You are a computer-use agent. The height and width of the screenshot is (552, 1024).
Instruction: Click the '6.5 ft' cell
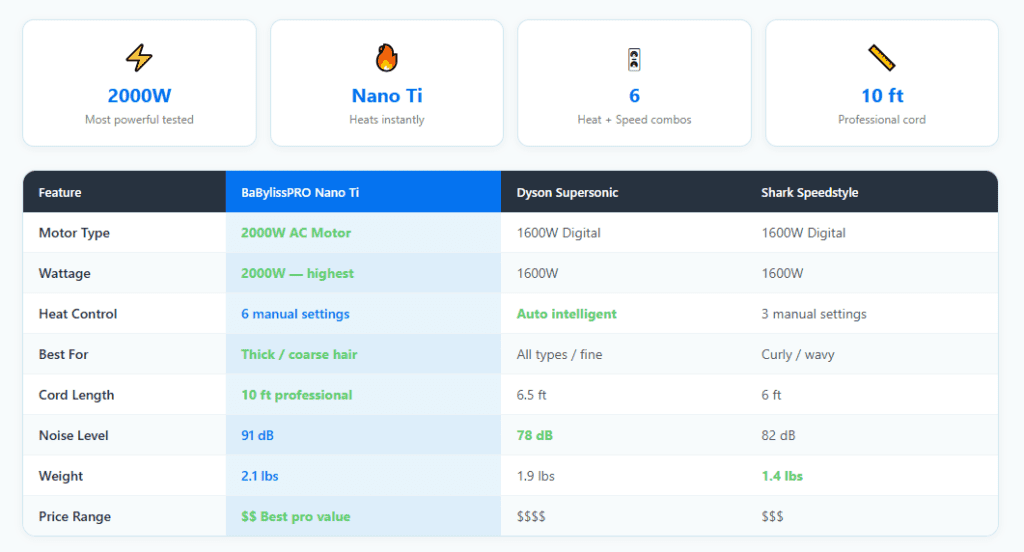coord(531,395)
